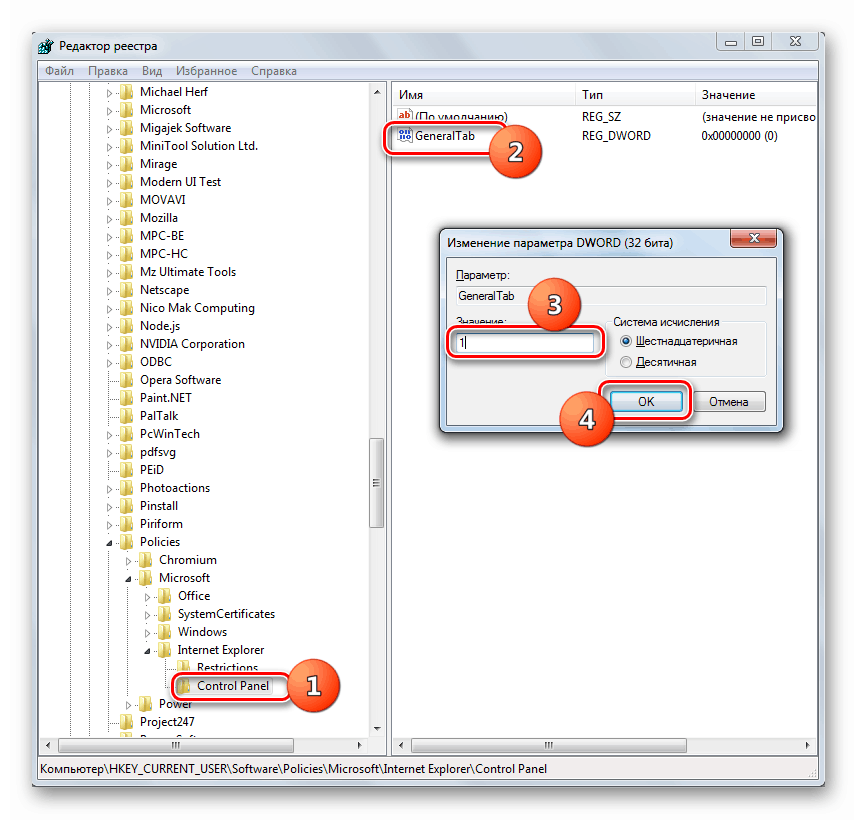
Task: Expand the Office tree node
Action: click(x=148, y=598)
